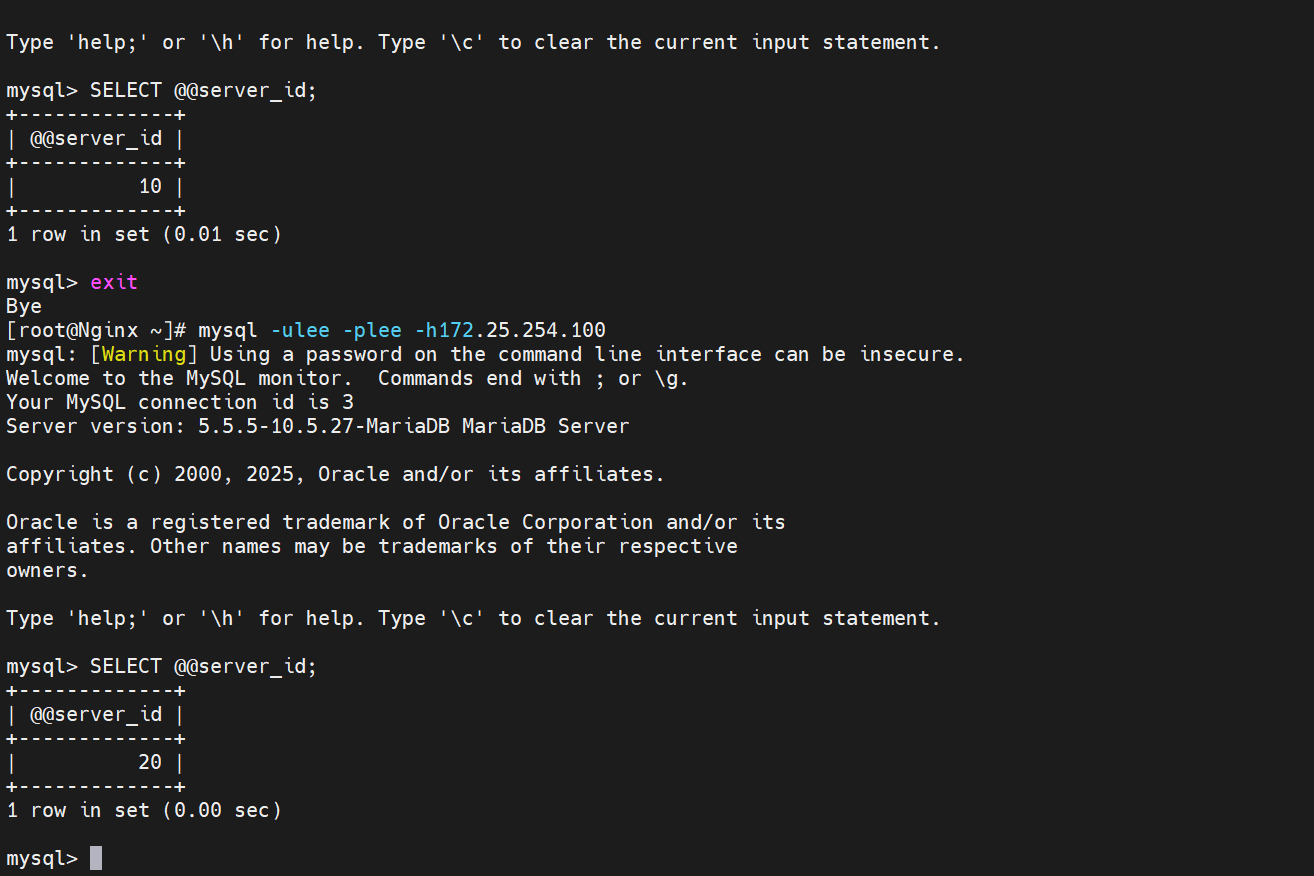This screenshot has width=1314, height=876.
Task: Click the blinking cursor at the mysql prompt
Action: 96,858
